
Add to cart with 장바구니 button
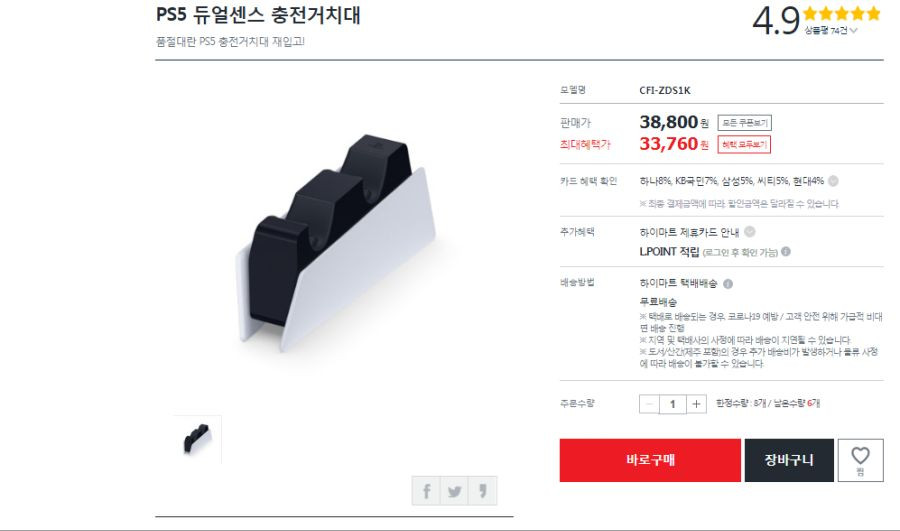tap(789, 460)
